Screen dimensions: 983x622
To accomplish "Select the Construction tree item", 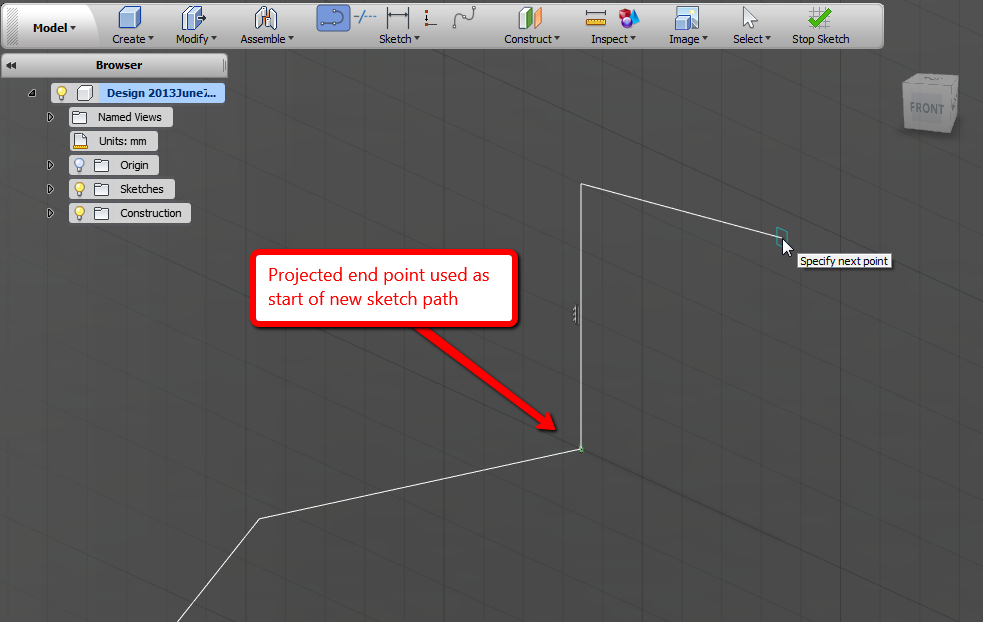I will 150,213.
